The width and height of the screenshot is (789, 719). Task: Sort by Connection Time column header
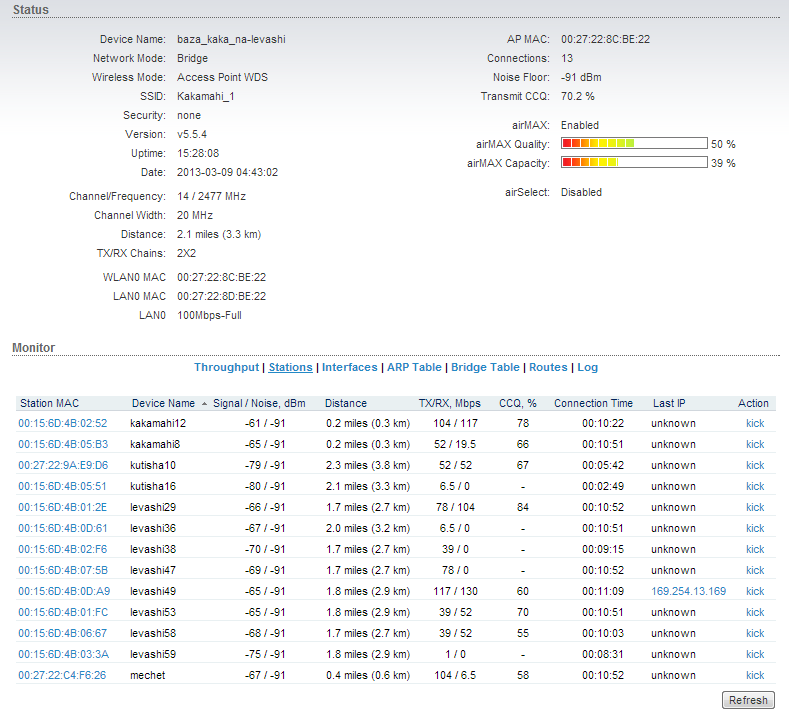coord(593,404)
